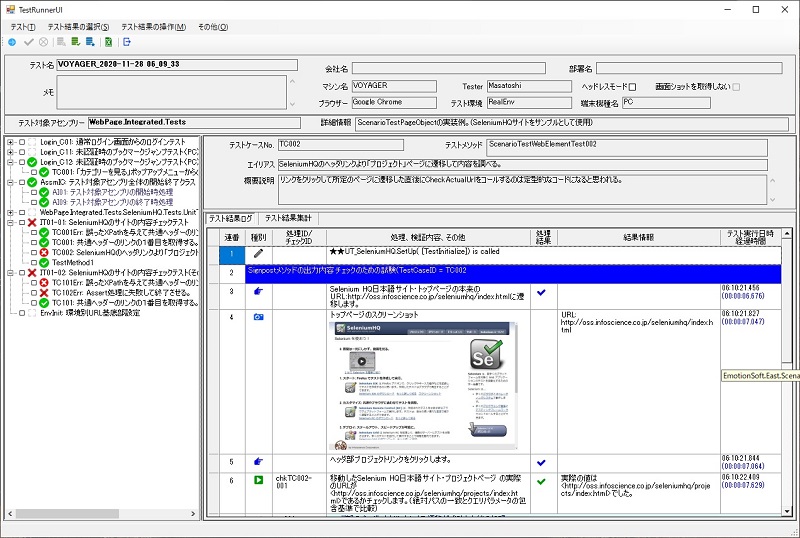800x538 pixels.
Task: Collapse the Login_C12 tree node
Action: (x=10, y=162)
